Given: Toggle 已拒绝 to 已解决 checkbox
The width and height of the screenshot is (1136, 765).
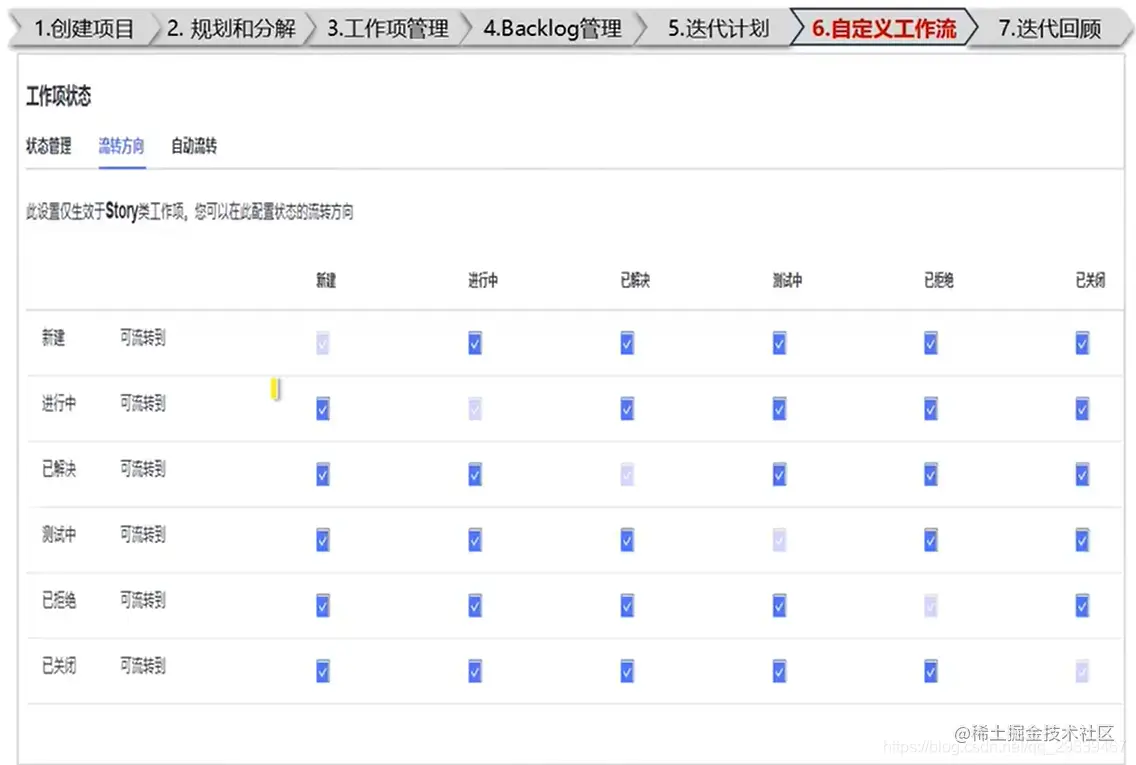Looking at the screenshot, I should 627,605.
